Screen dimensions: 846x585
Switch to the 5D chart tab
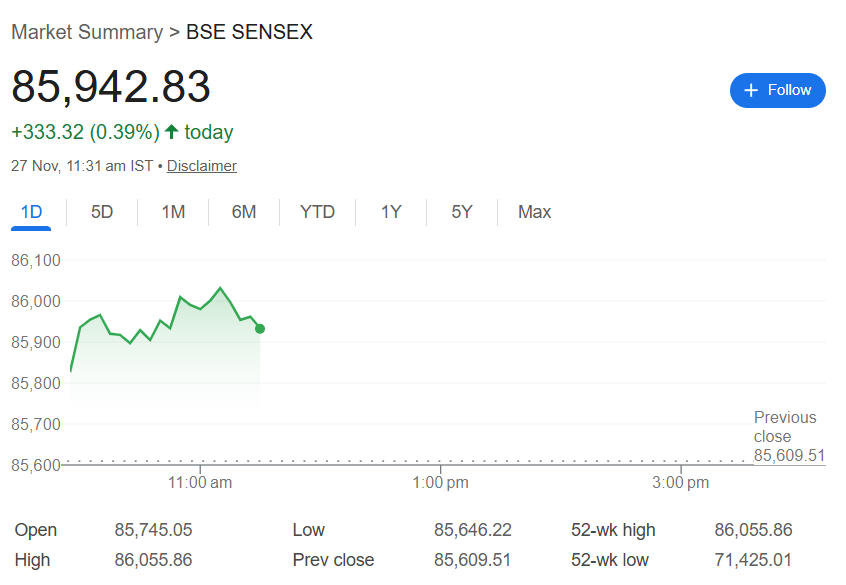coord(102,212)
